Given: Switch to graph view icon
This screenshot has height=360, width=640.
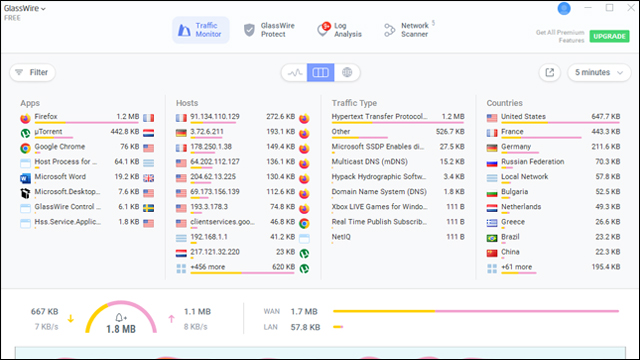Looking at the screenshot, I should (x=295, y=73).
